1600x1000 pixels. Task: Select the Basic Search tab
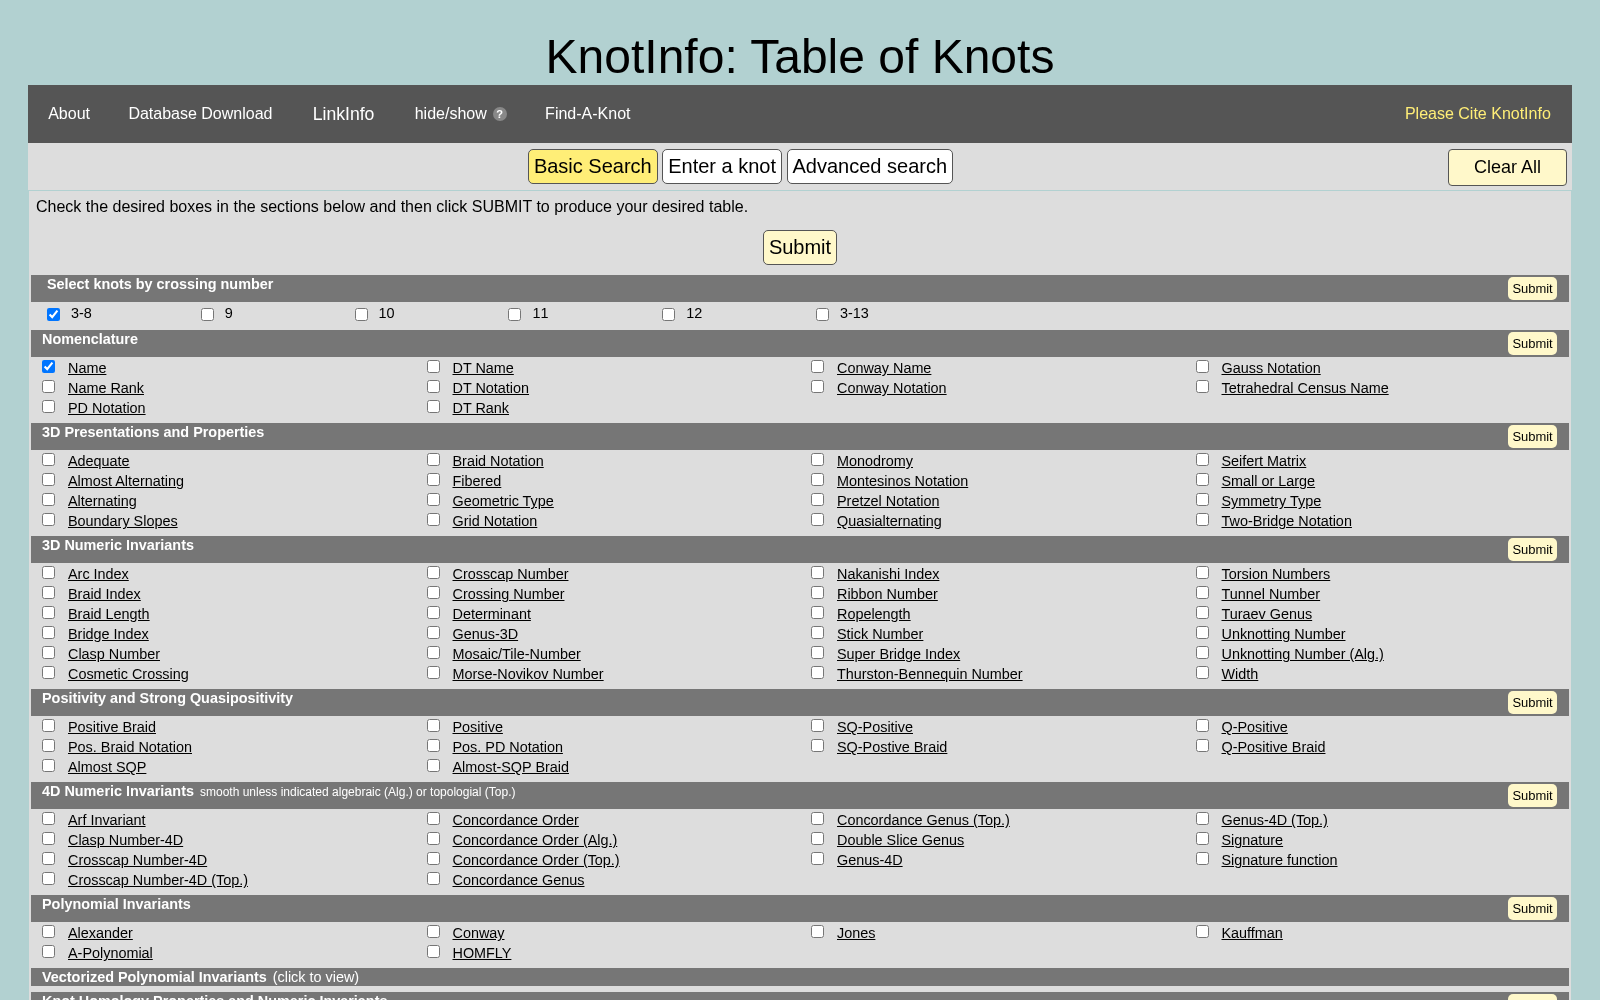click(592, 167)
